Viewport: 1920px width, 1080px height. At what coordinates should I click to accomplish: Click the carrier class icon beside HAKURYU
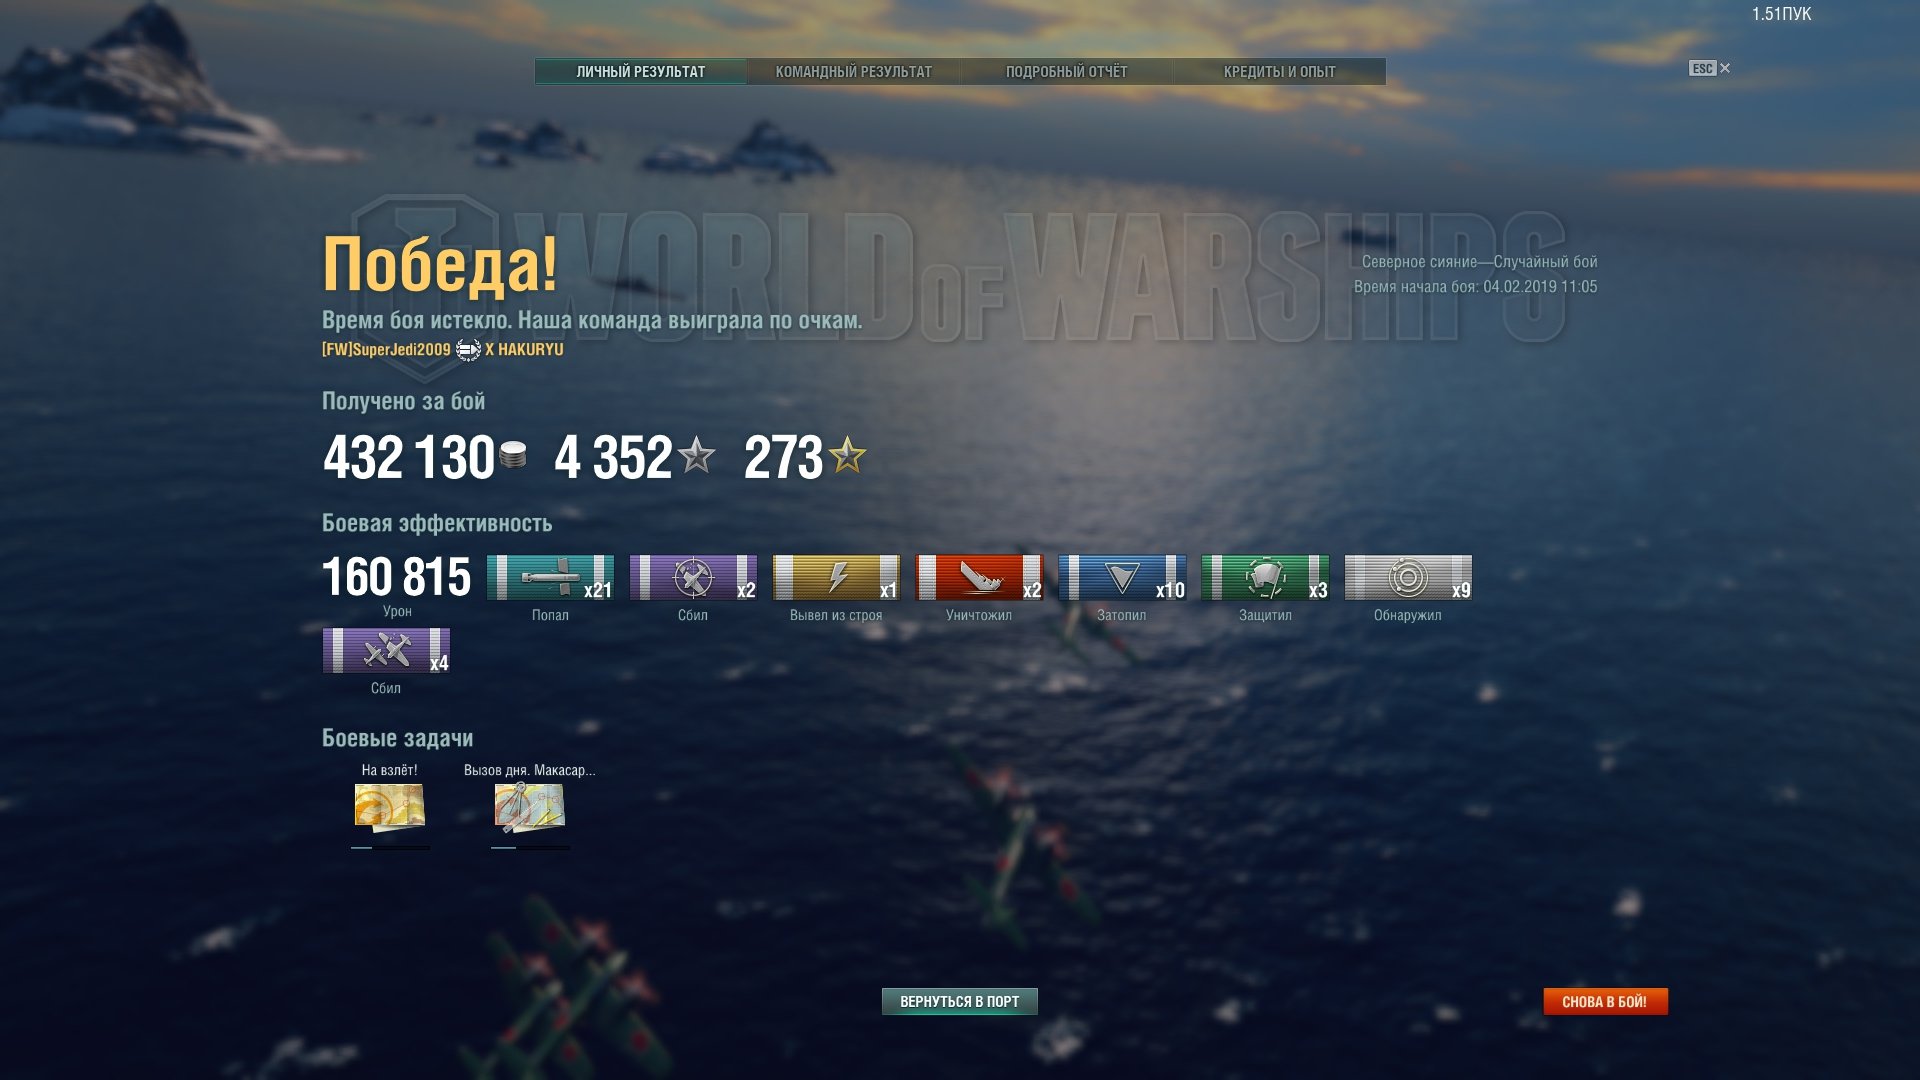click(x=468, y=350)
